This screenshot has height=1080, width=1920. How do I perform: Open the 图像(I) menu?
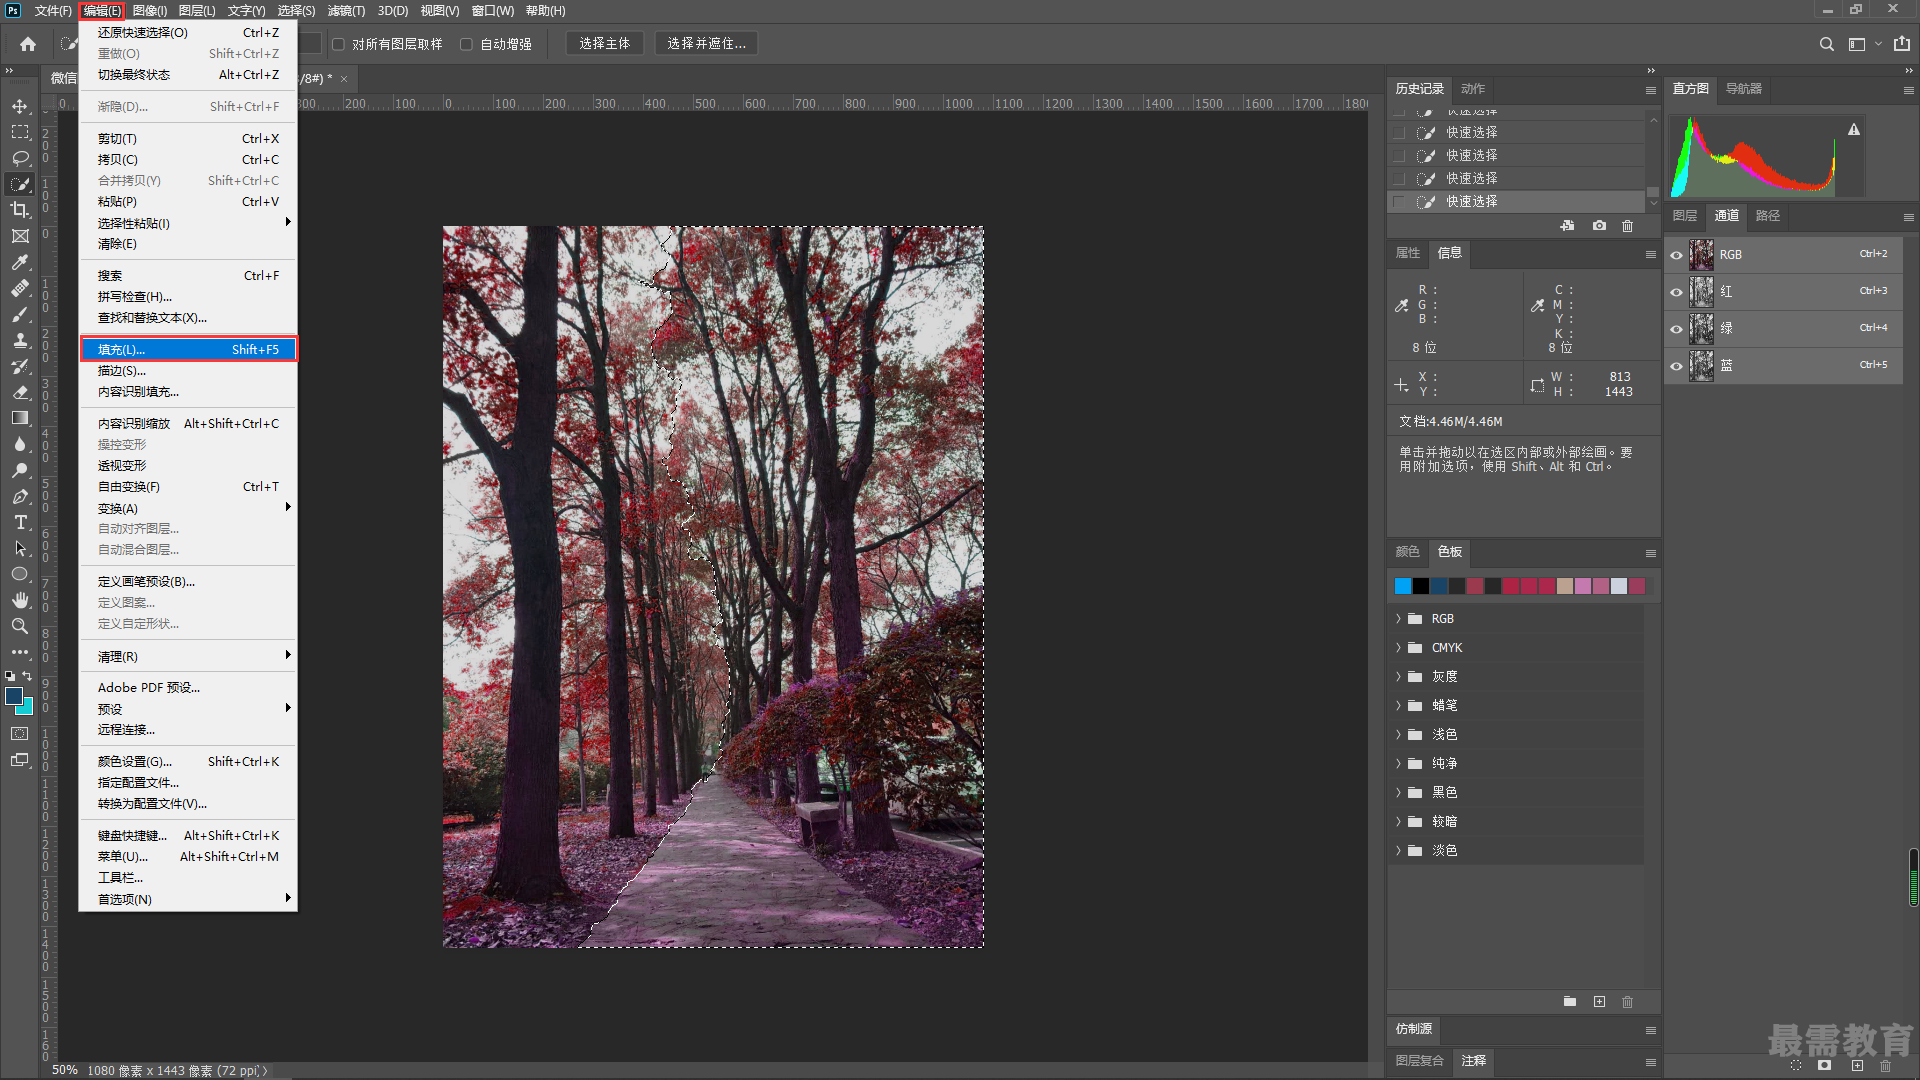[x=149, y=11]
